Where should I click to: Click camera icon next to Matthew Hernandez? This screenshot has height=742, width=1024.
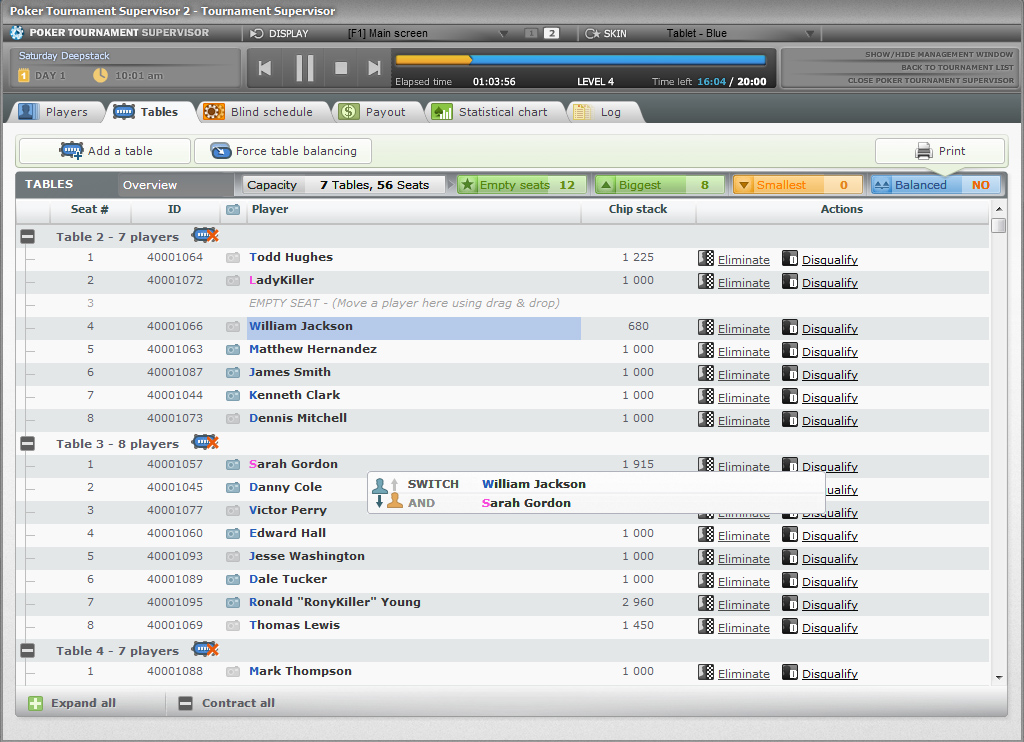tap(233, 350)
